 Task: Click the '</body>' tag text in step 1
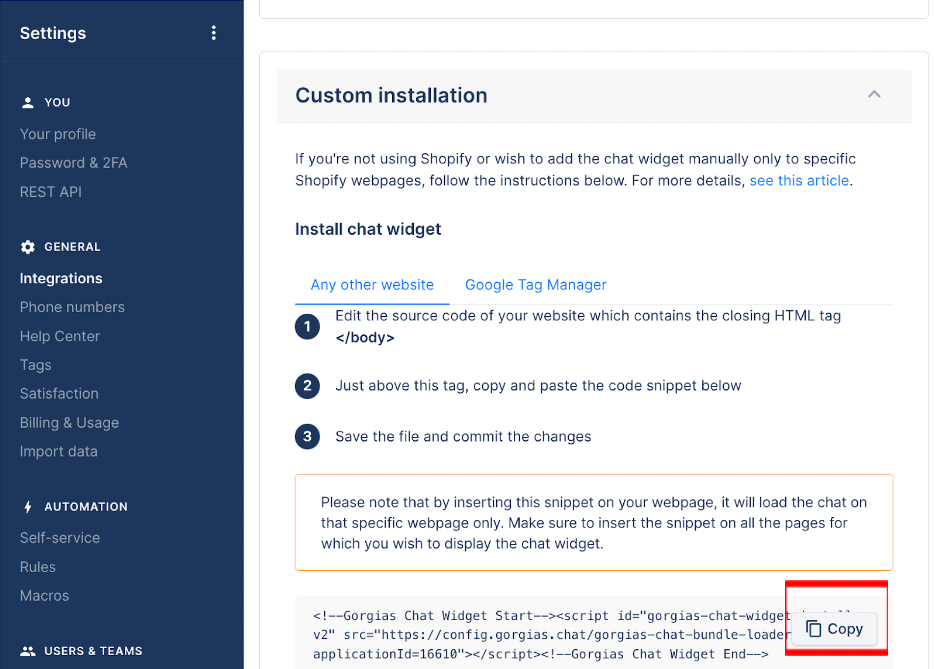pyautogui.click(x=365, y=337)
